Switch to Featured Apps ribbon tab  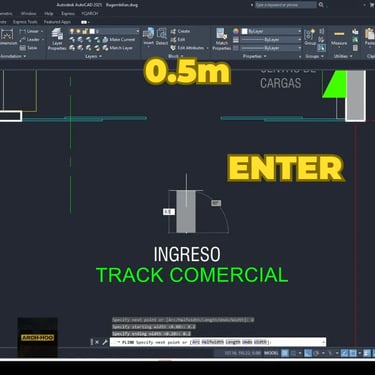click(x=57, y=22)
